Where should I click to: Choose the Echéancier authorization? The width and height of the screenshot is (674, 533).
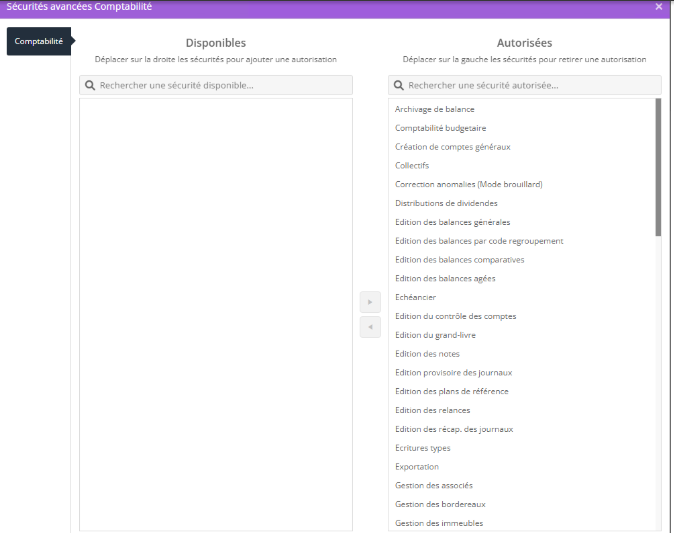pyautogui.click(x=415, y=297)
